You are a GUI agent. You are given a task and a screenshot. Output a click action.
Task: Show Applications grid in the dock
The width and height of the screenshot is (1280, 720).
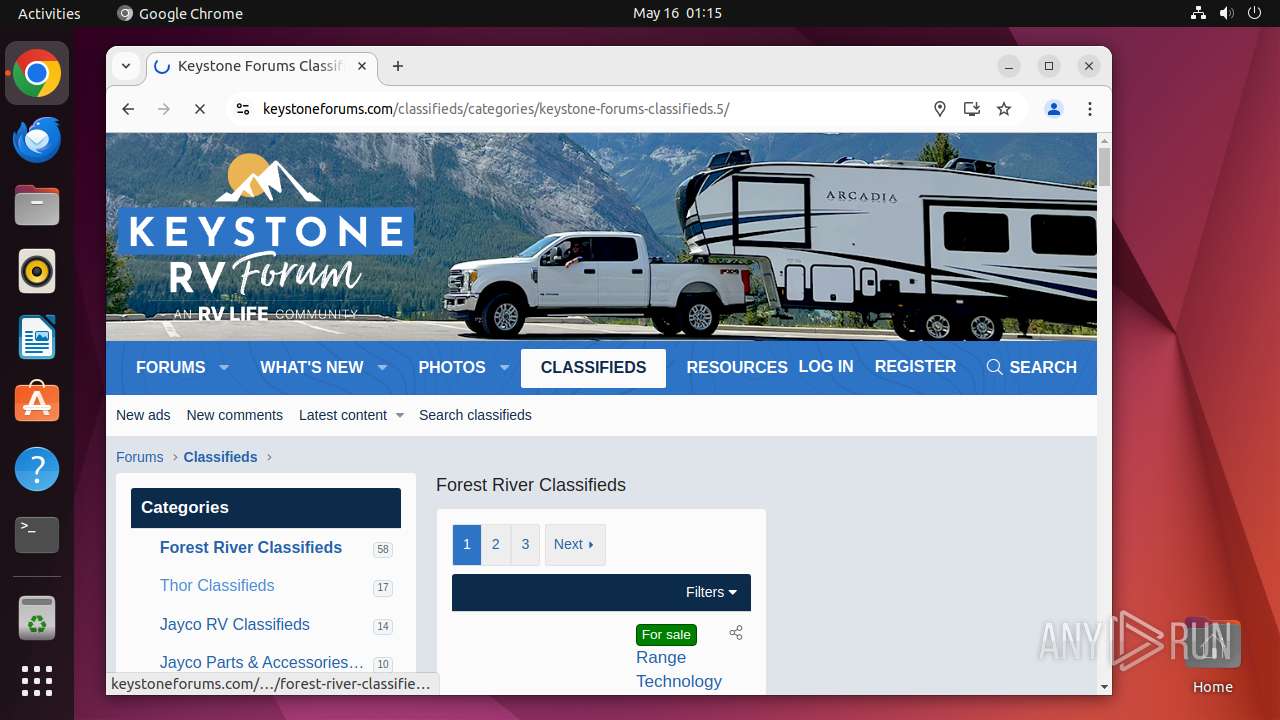pyautogui.click(x=37, y=681)
